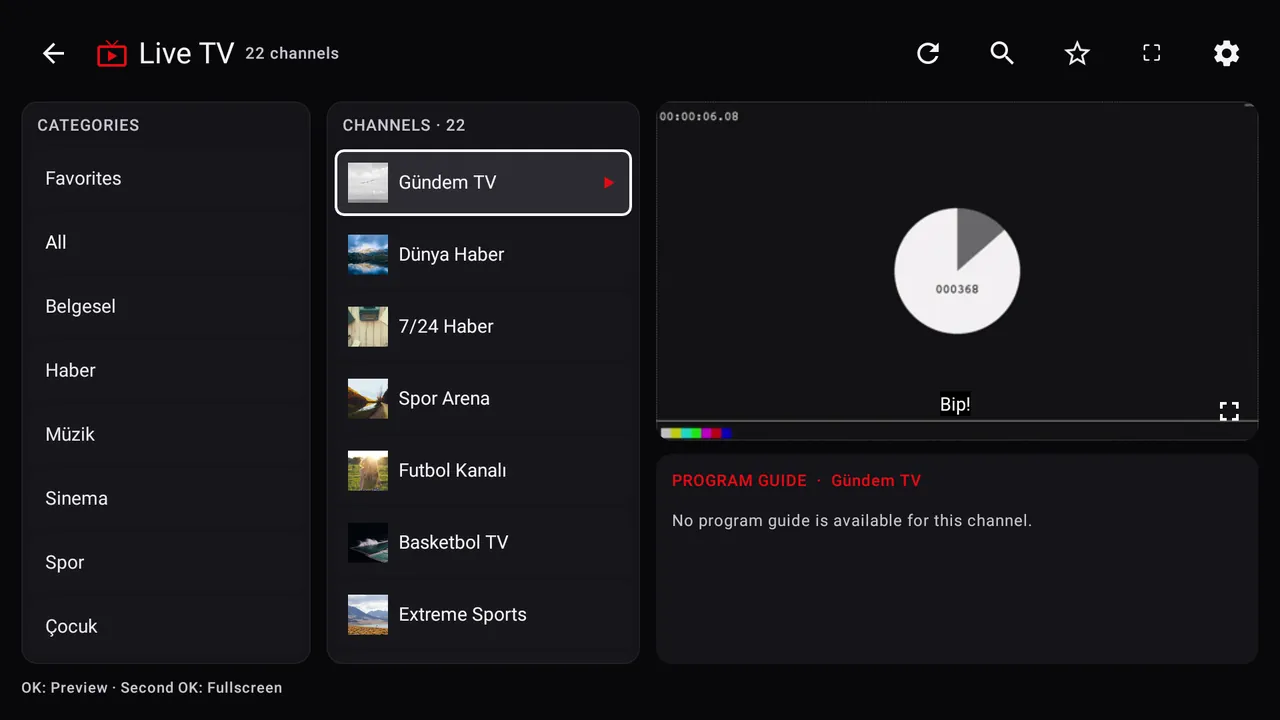Click the 7/24 Haber channel thumbnail

[x=368, y=326]
